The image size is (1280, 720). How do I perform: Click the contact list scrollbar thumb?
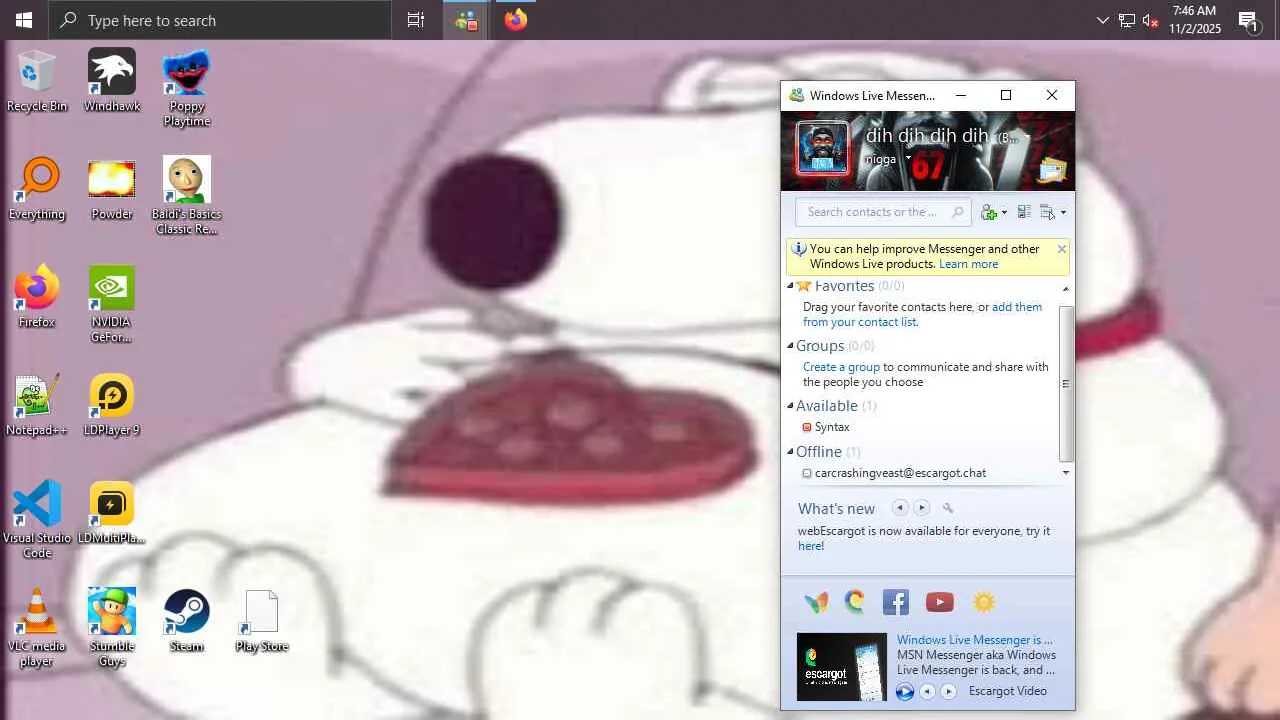pos(1066,383)
